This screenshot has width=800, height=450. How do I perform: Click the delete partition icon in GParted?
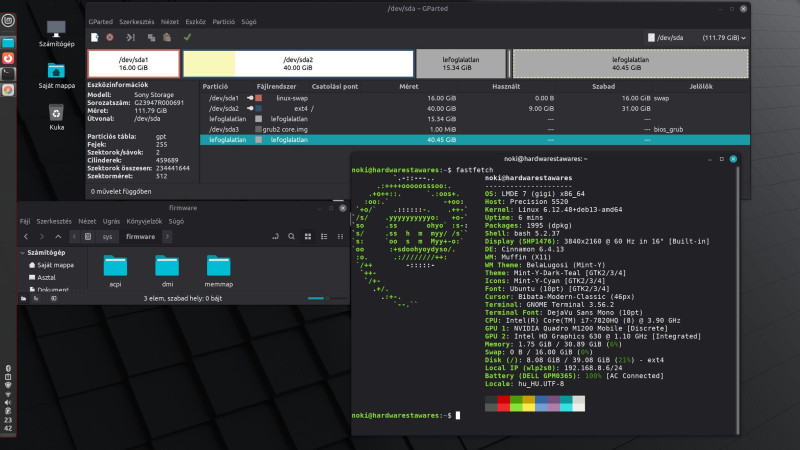pyautogui.click(x=109, y=37)
